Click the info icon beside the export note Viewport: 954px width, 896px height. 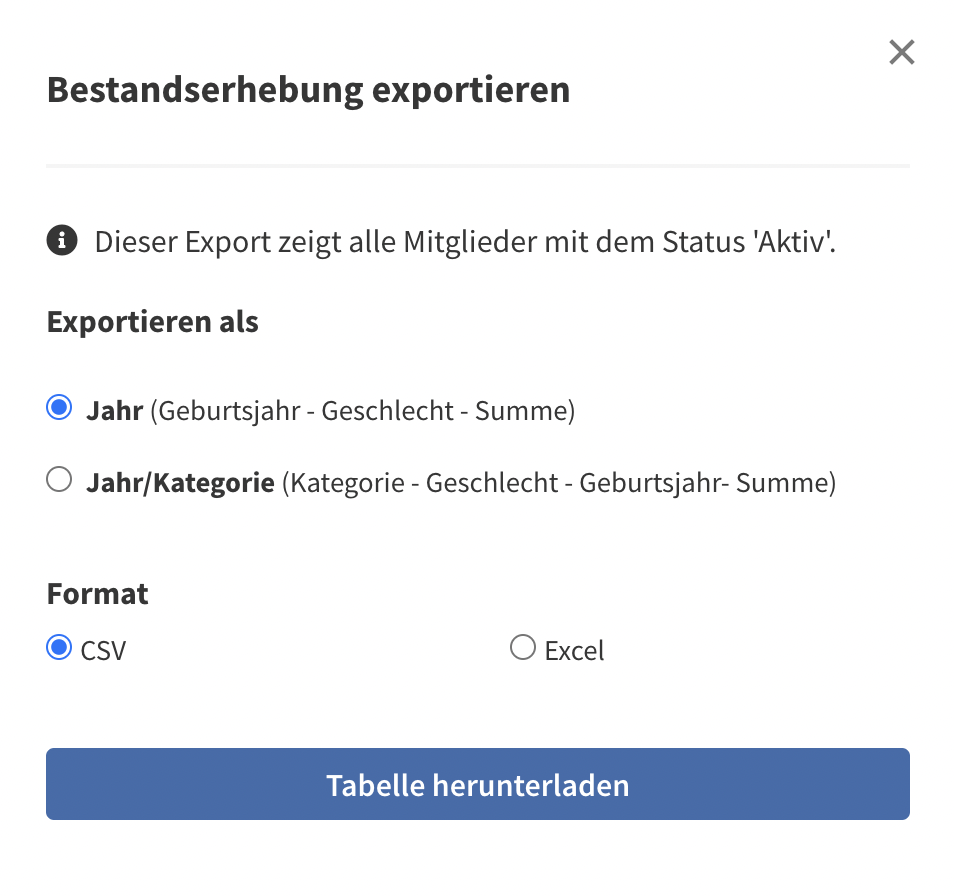pos(61,240)
